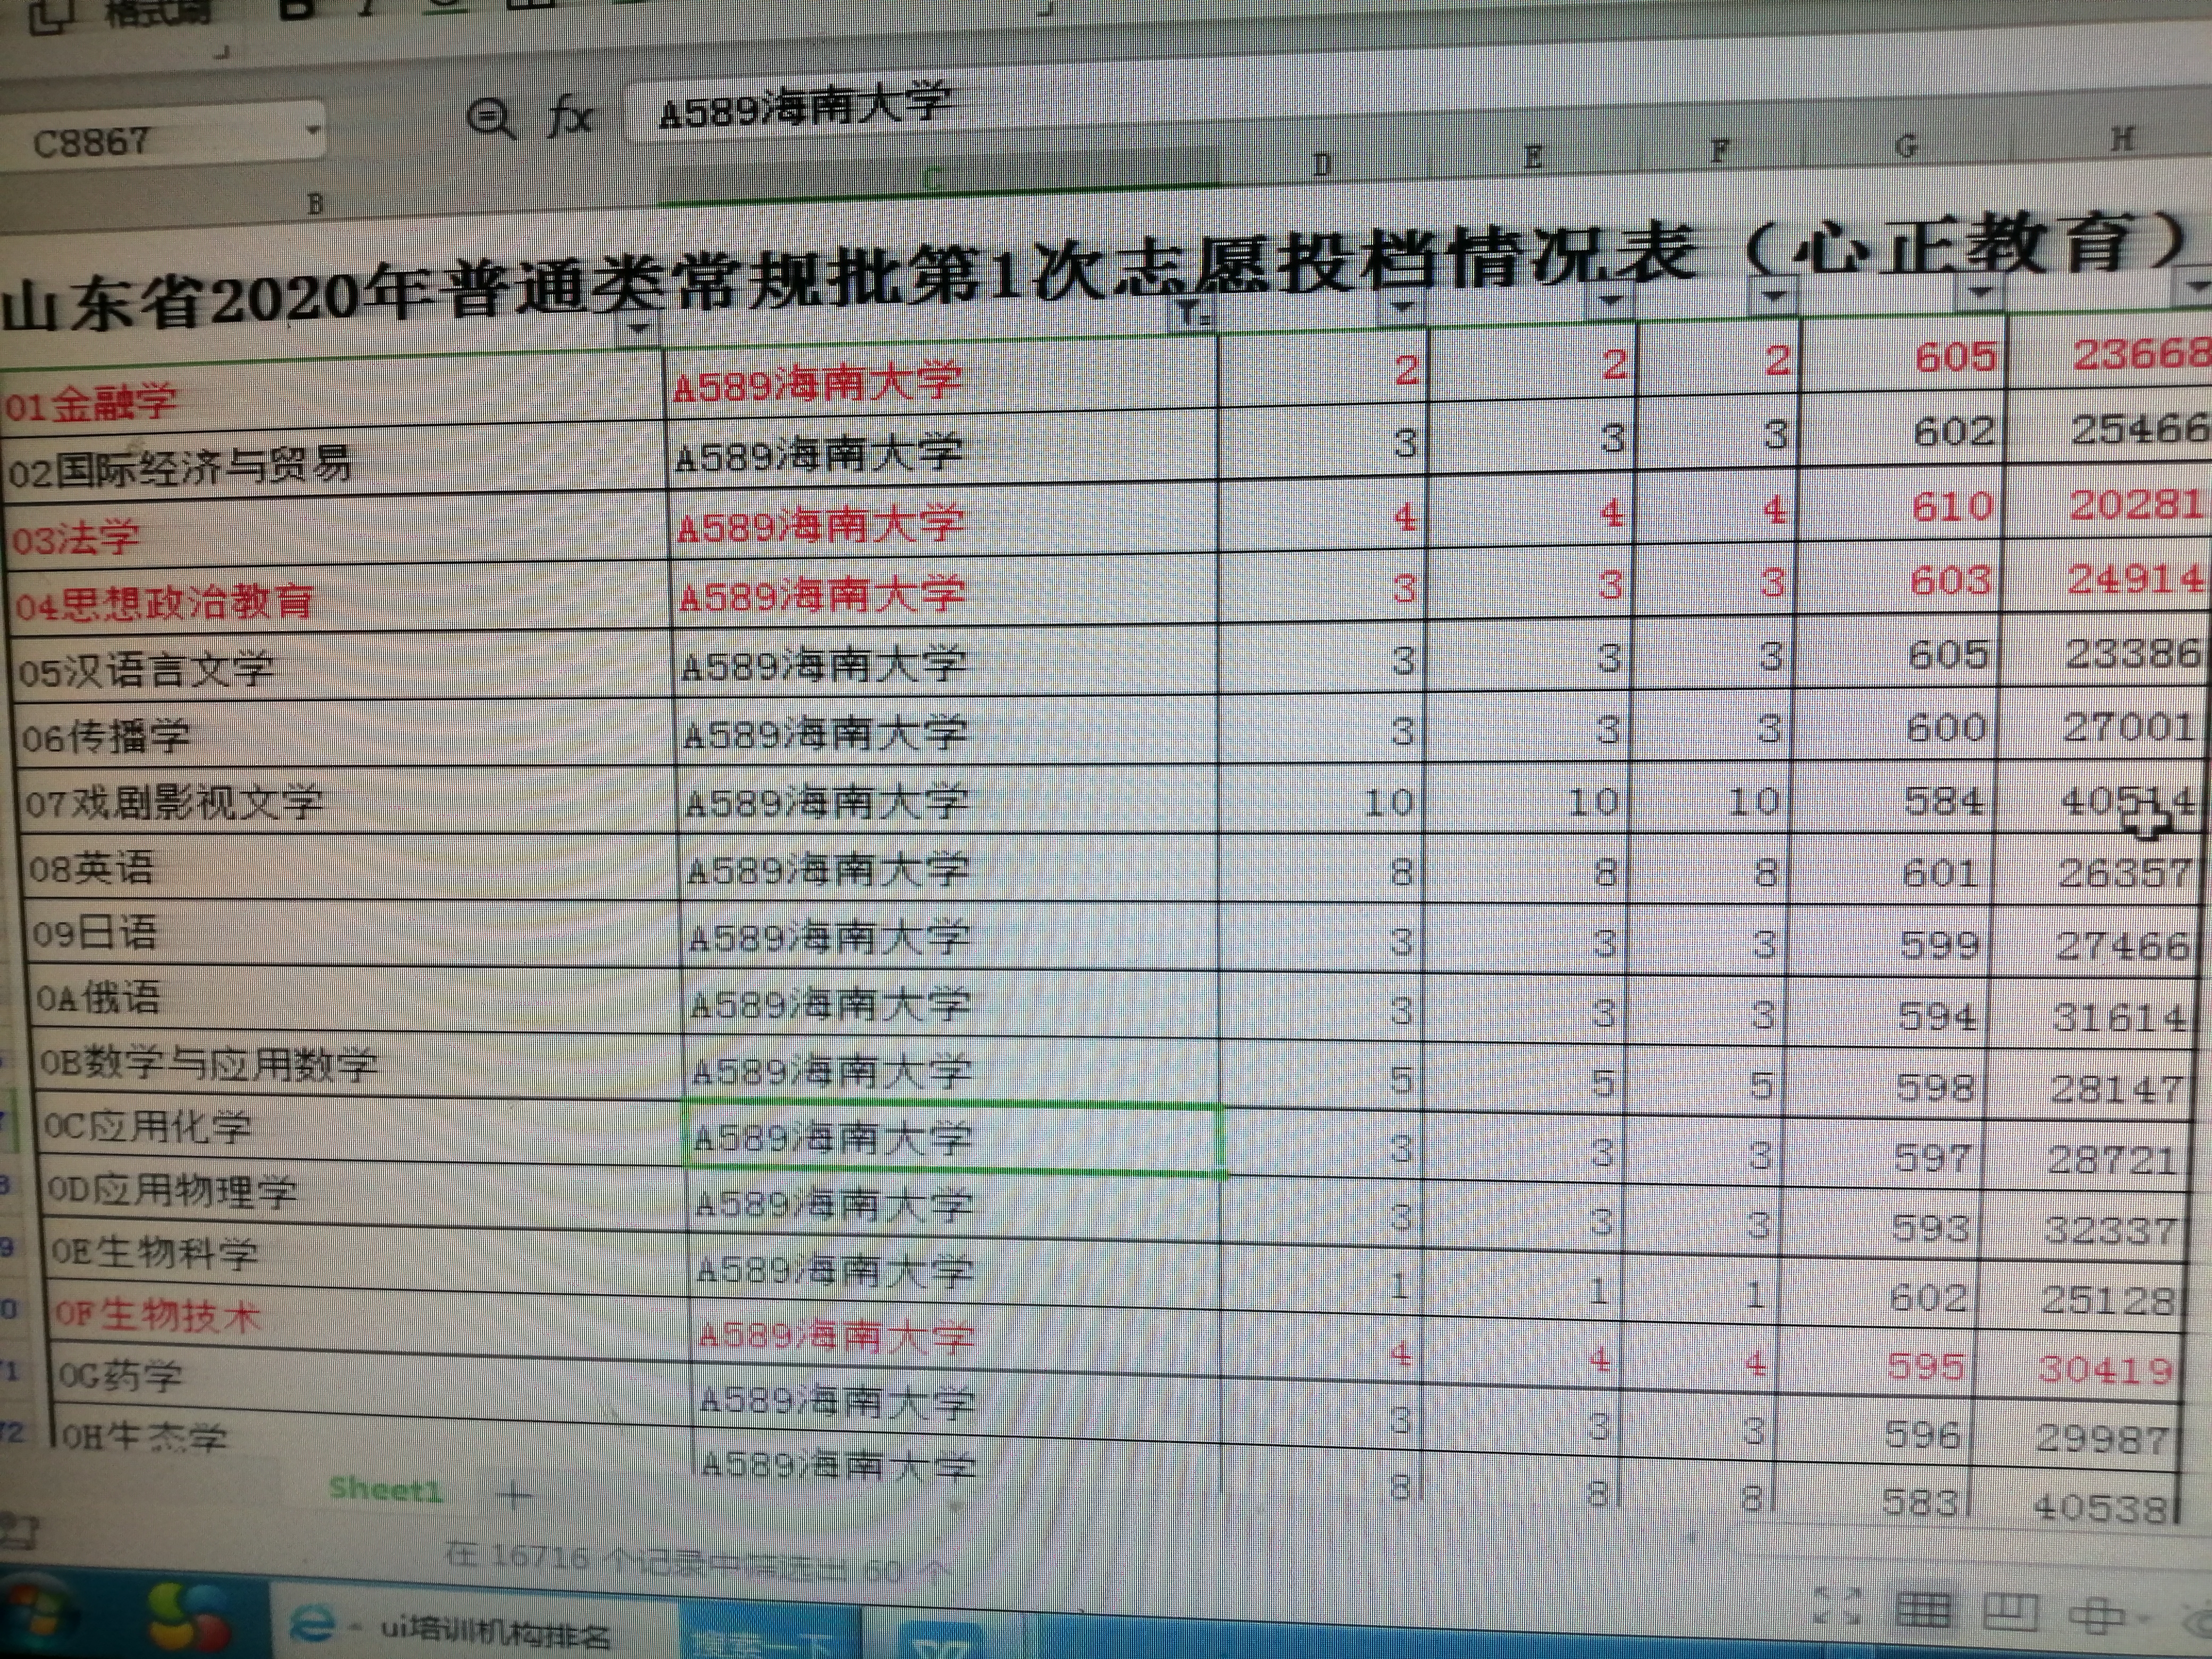Open the insert function fx button

pos(571,116)
